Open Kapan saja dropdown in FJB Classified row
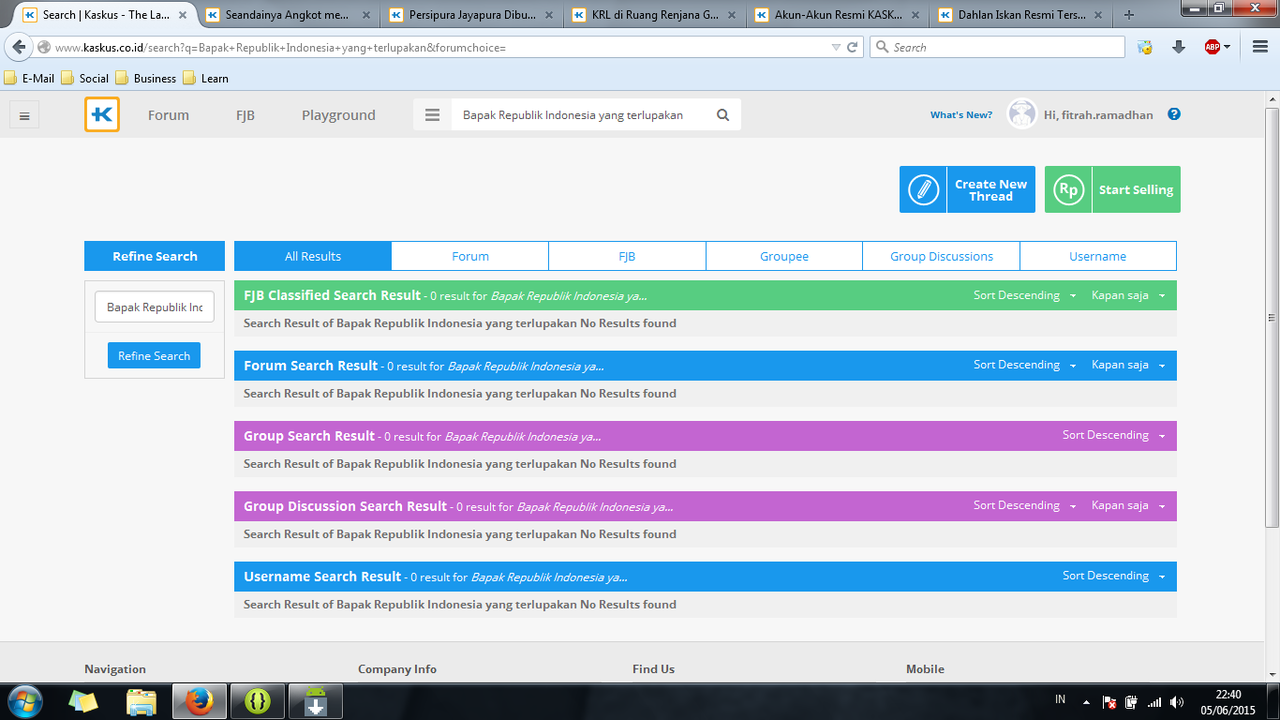Image resolution: width=1280 pixels, height=720 pixels. click(1129, 295)
